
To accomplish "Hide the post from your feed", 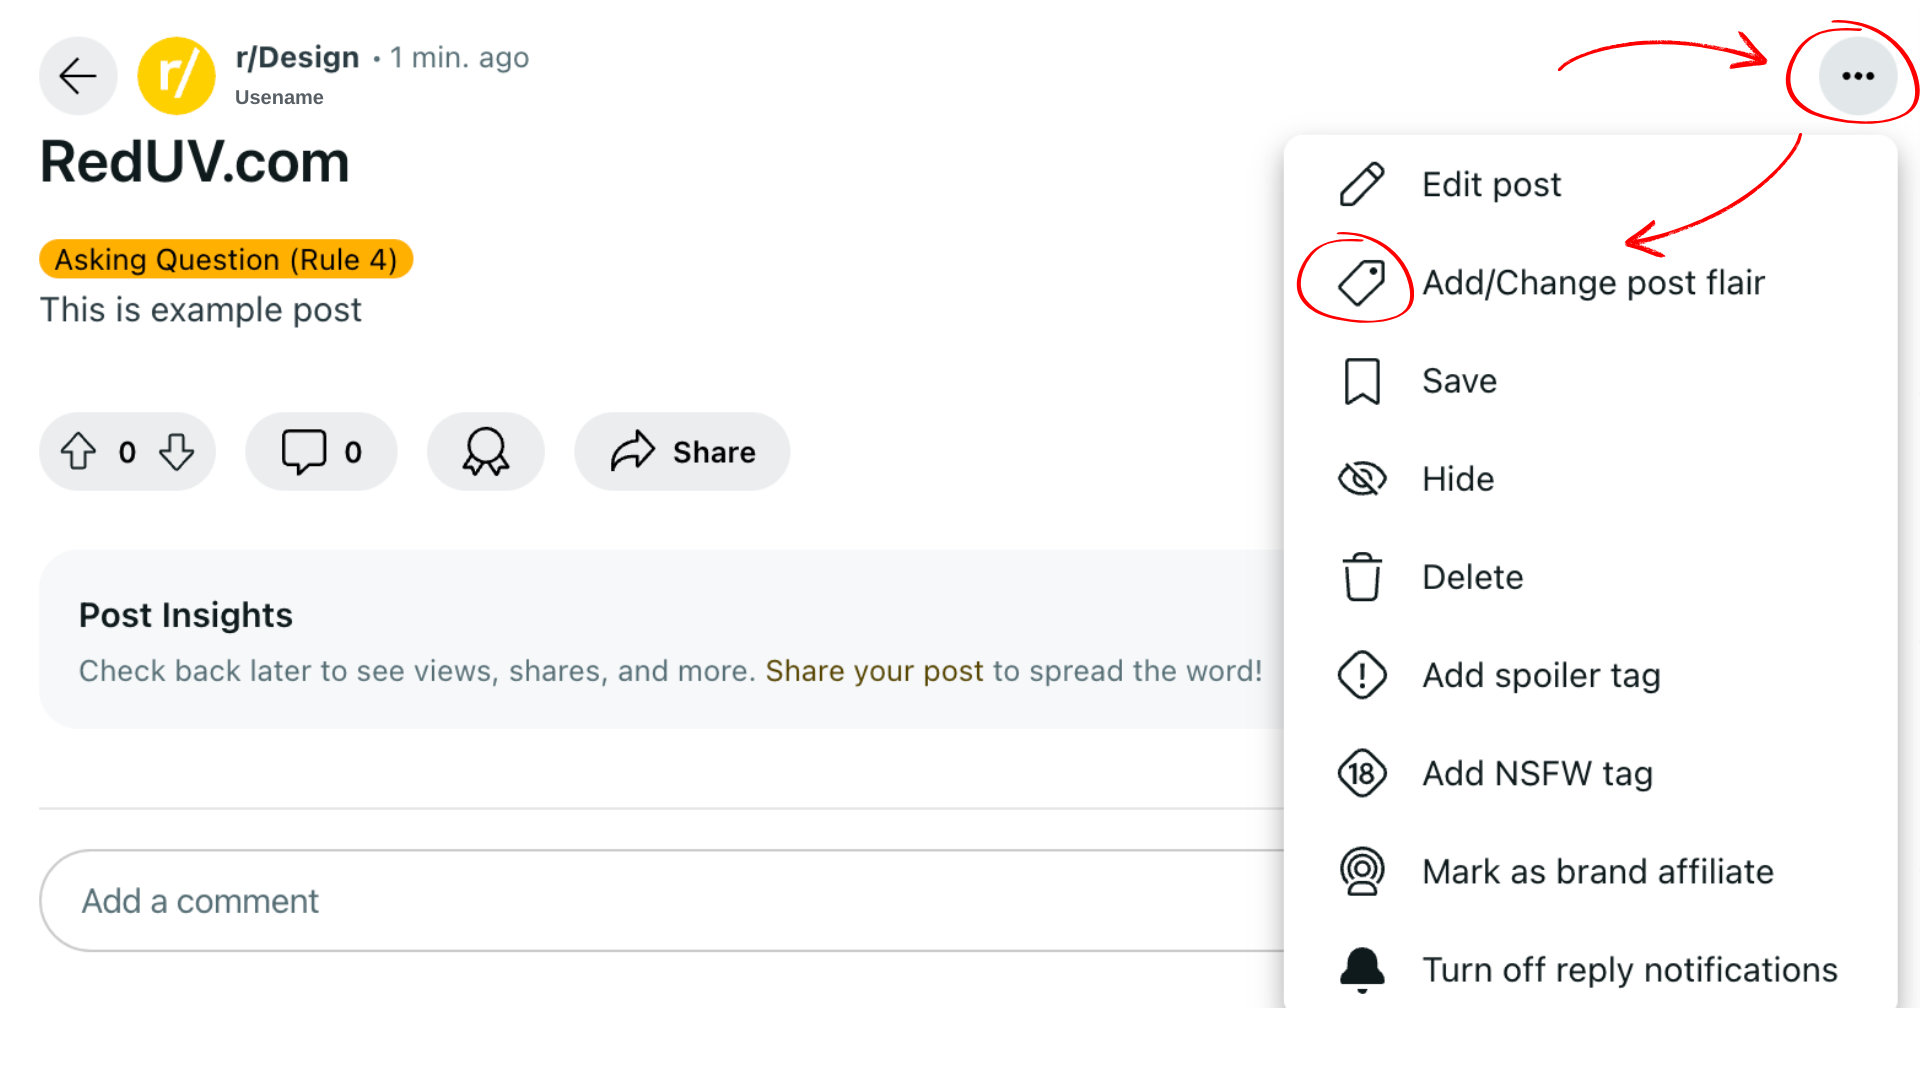I will 1457,478.
